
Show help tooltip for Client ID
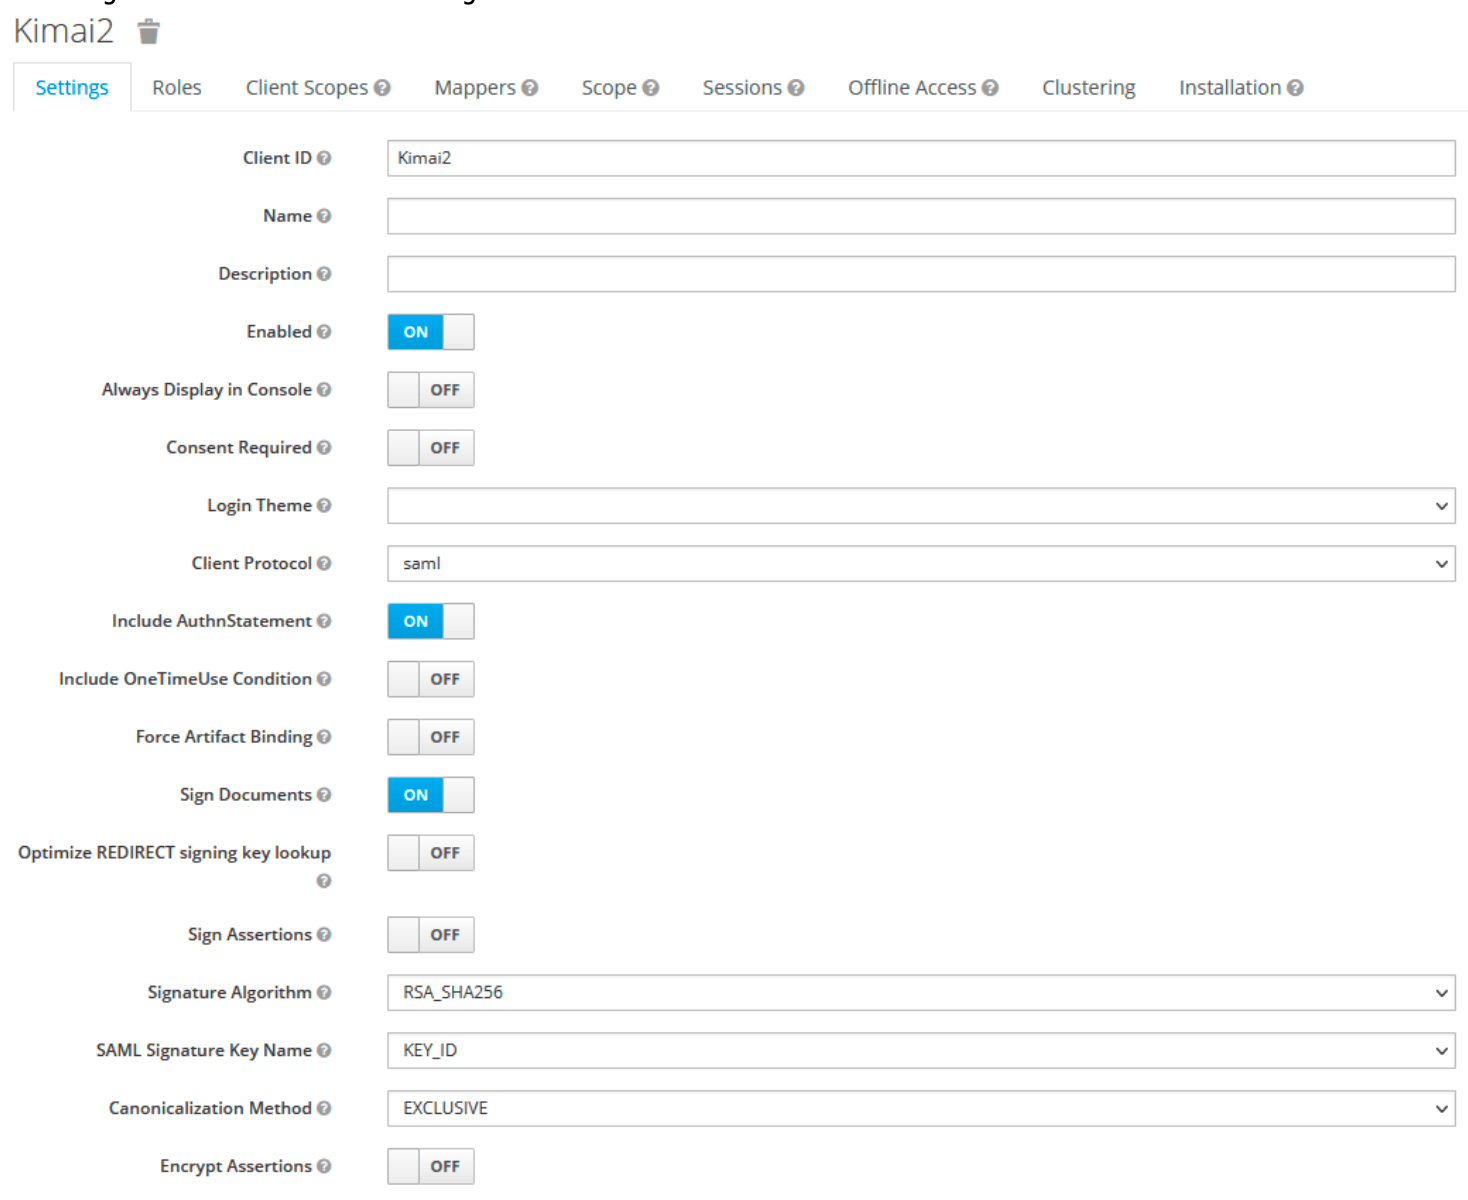coord(324,158)
